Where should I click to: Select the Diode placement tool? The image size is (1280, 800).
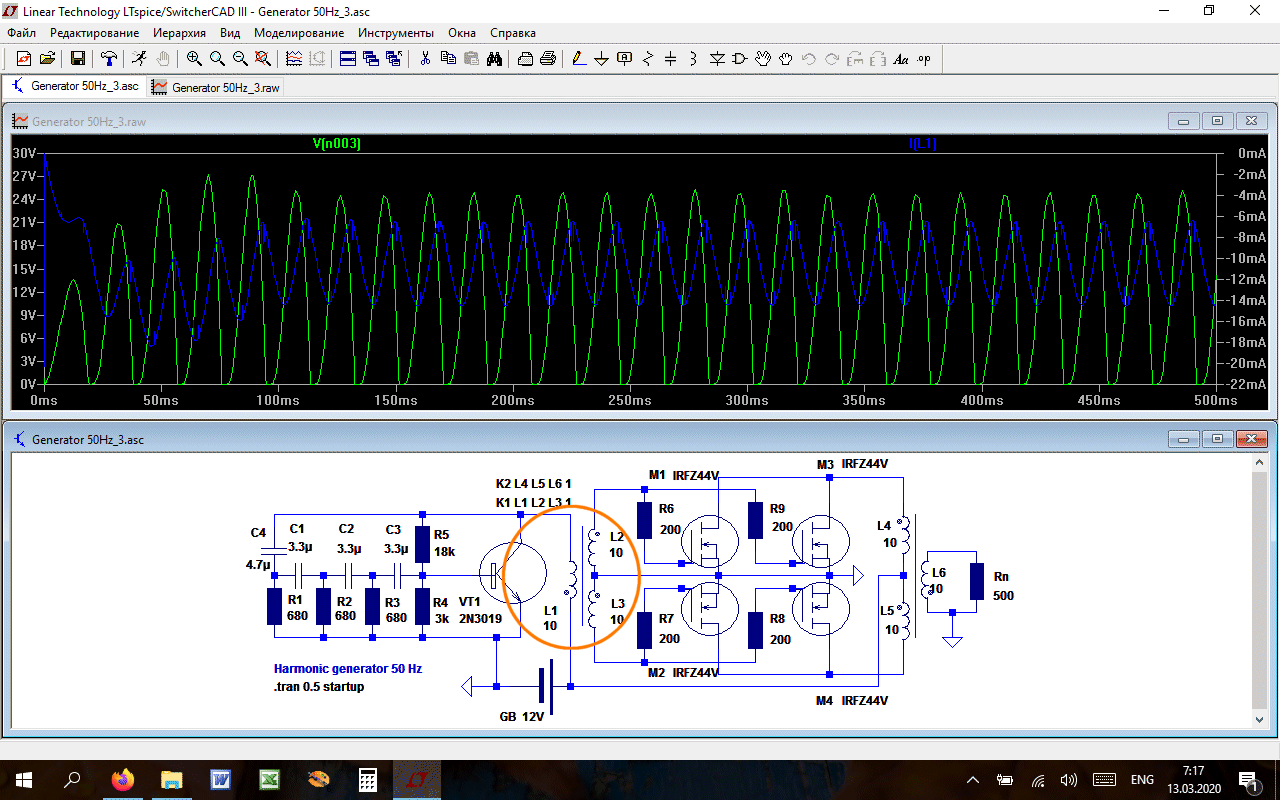pos(717,59)
